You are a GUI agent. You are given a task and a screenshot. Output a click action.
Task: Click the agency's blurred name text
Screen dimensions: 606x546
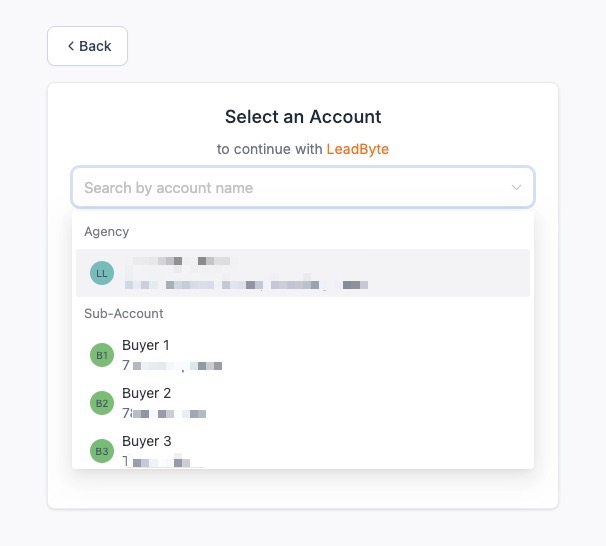click(x=181, y=261)
